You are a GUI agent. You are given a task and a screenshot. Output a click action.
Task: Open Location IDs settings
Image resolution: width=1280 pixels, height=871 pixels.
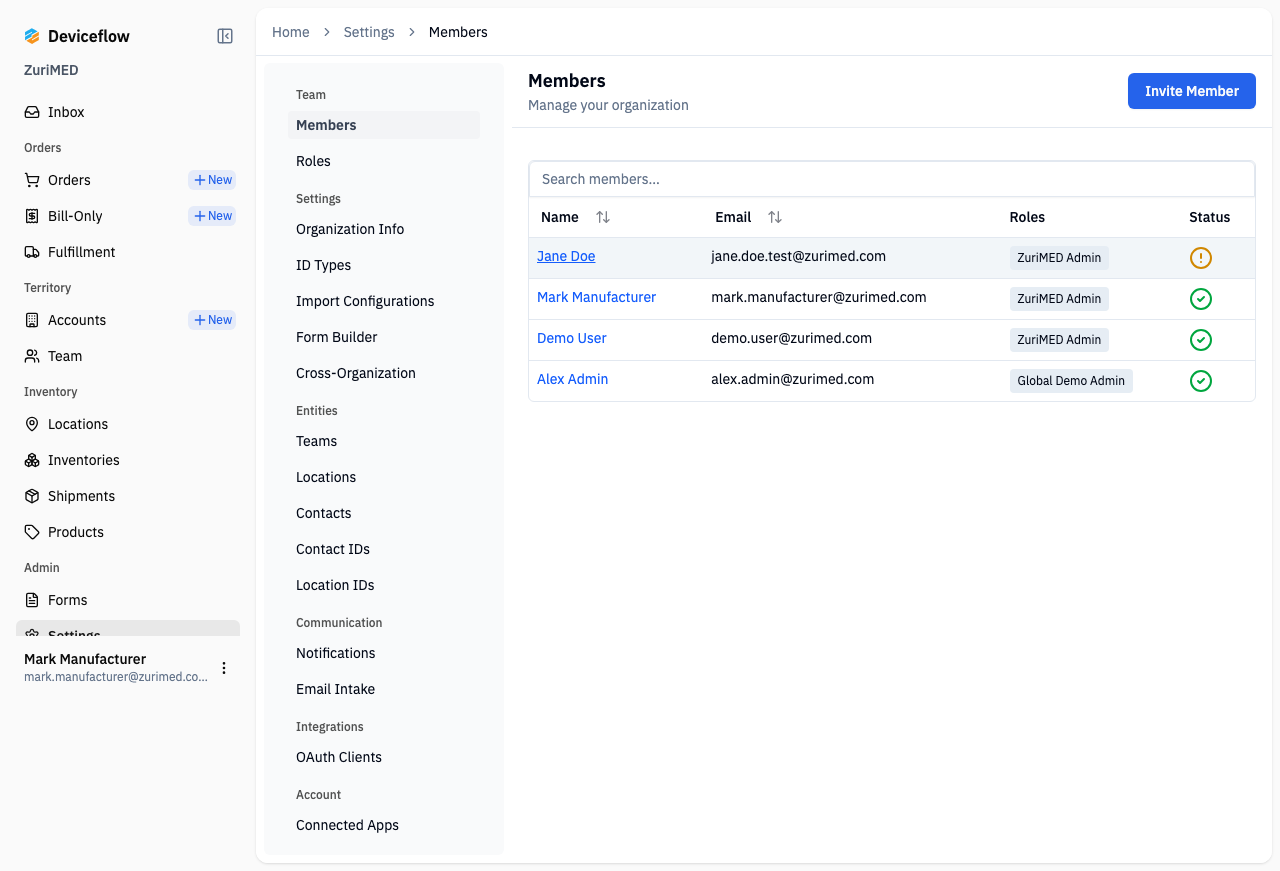[384, 585]
